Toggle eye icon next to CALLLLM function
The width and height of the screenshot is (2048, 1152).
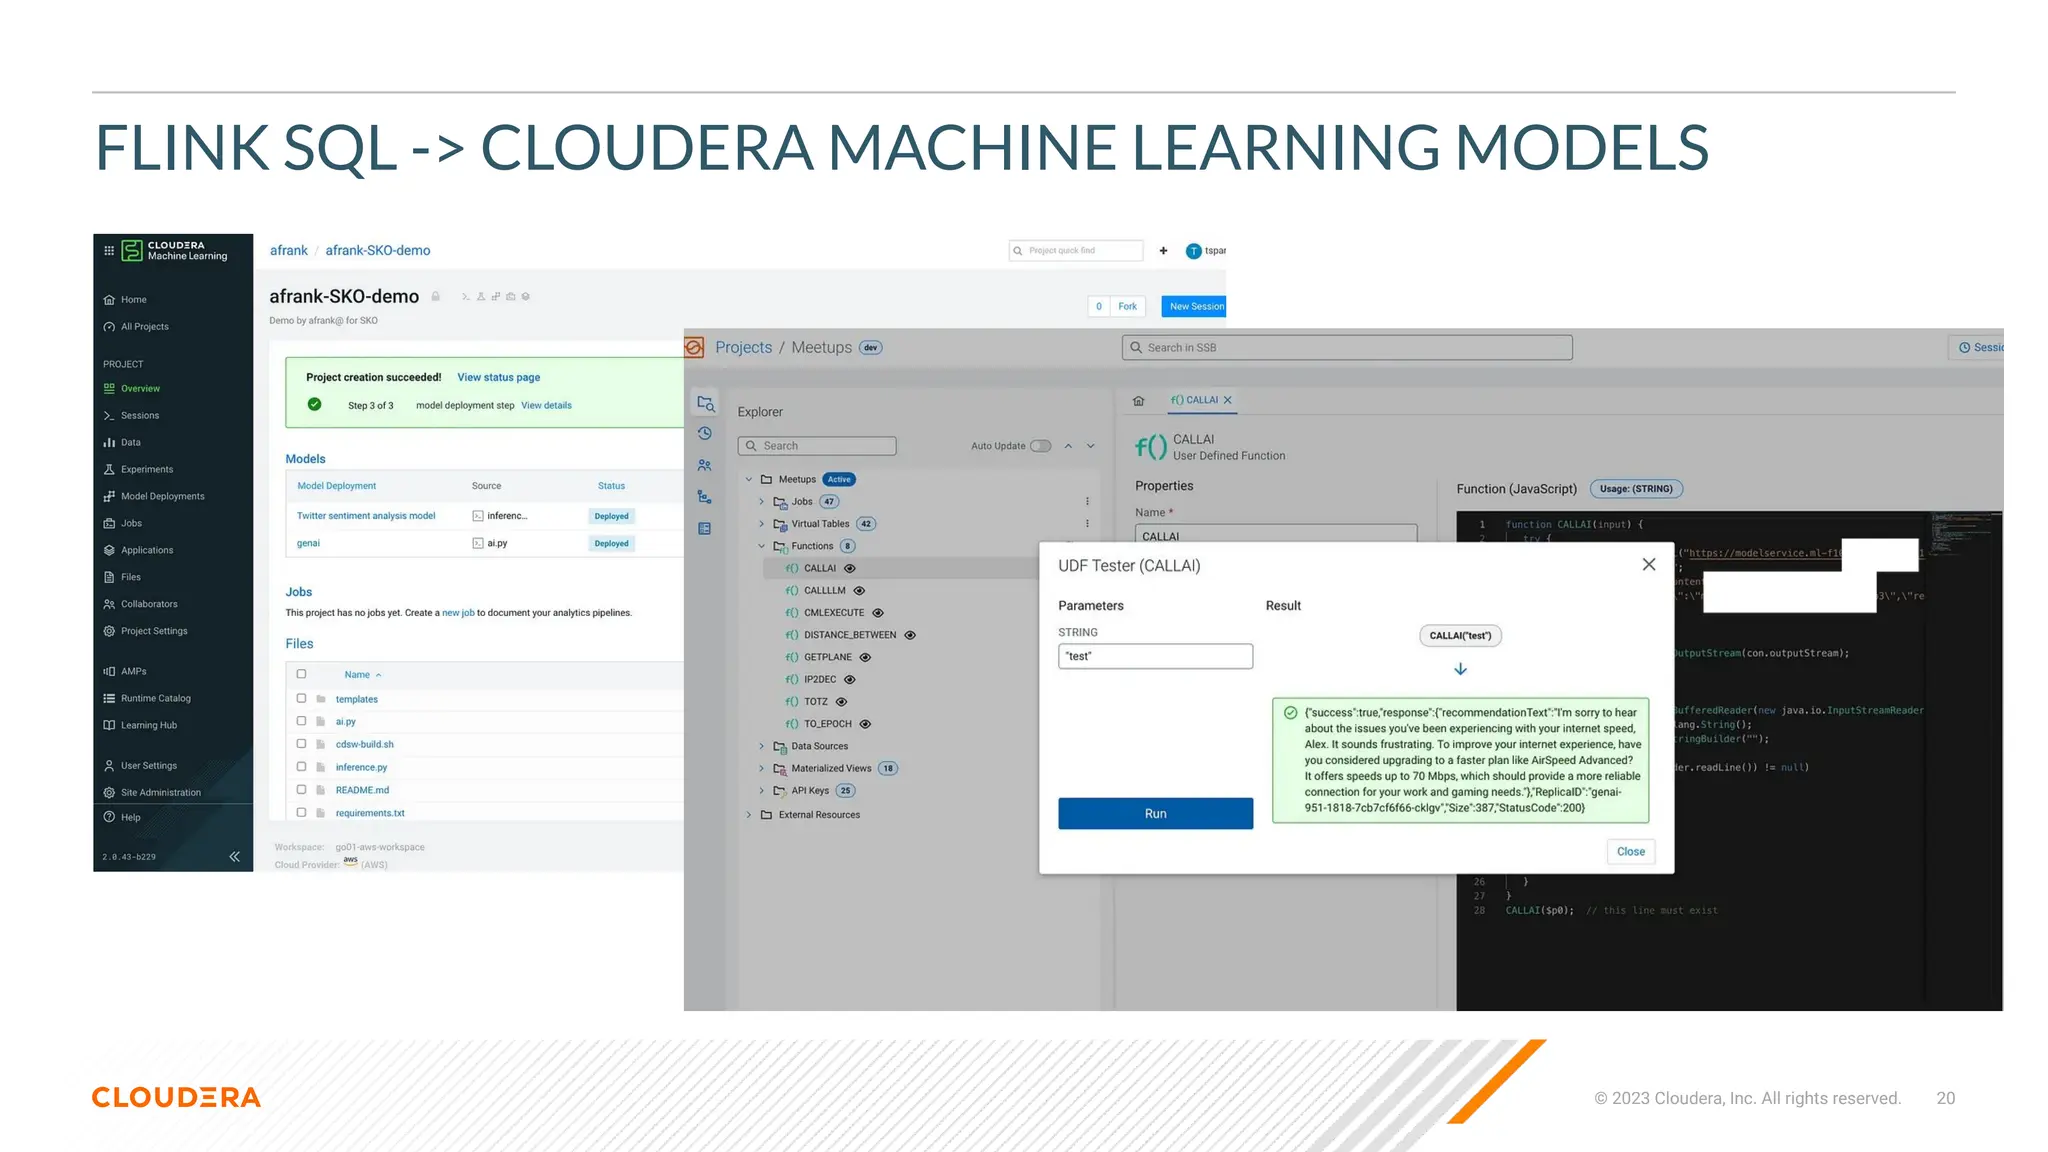pyautogui.click(x=859, y=591)
